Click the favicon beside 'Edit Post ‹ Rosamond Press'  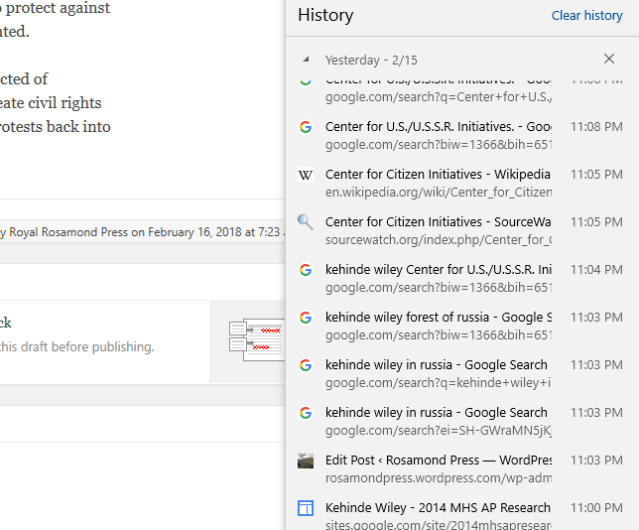coord(306,460)
